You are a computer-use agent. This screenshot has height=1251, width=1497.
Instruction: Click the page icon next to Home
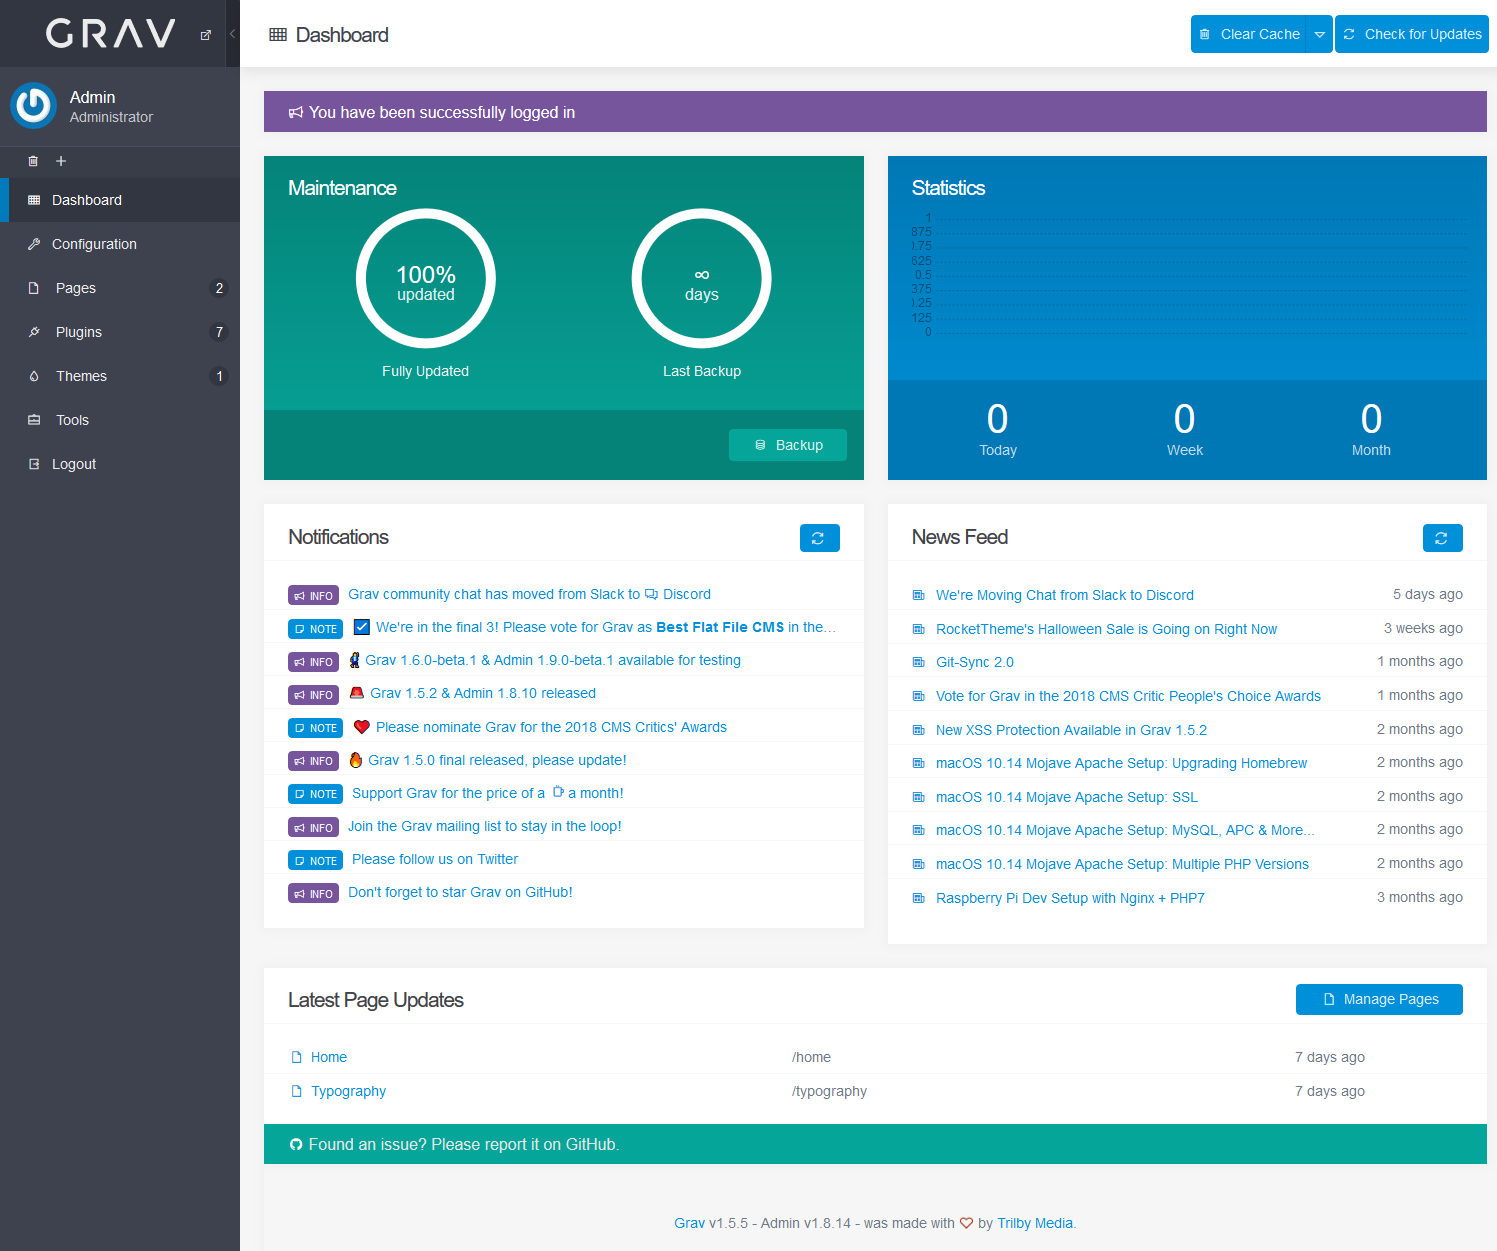[296, 1057]
